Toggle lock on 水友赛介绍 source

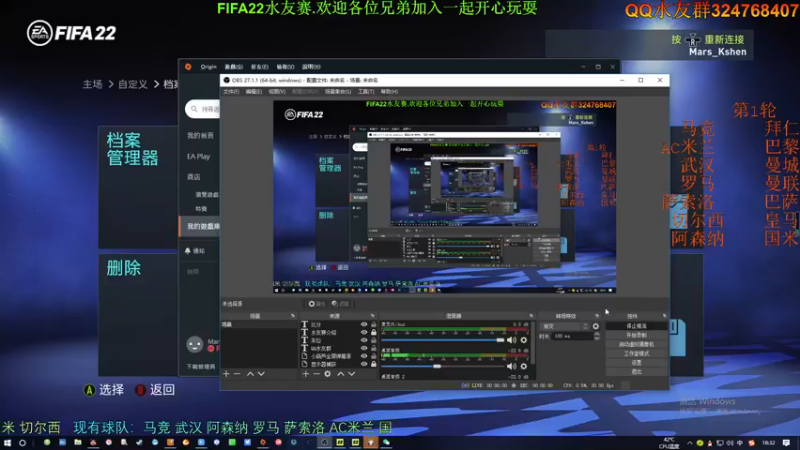coord(373,333)
